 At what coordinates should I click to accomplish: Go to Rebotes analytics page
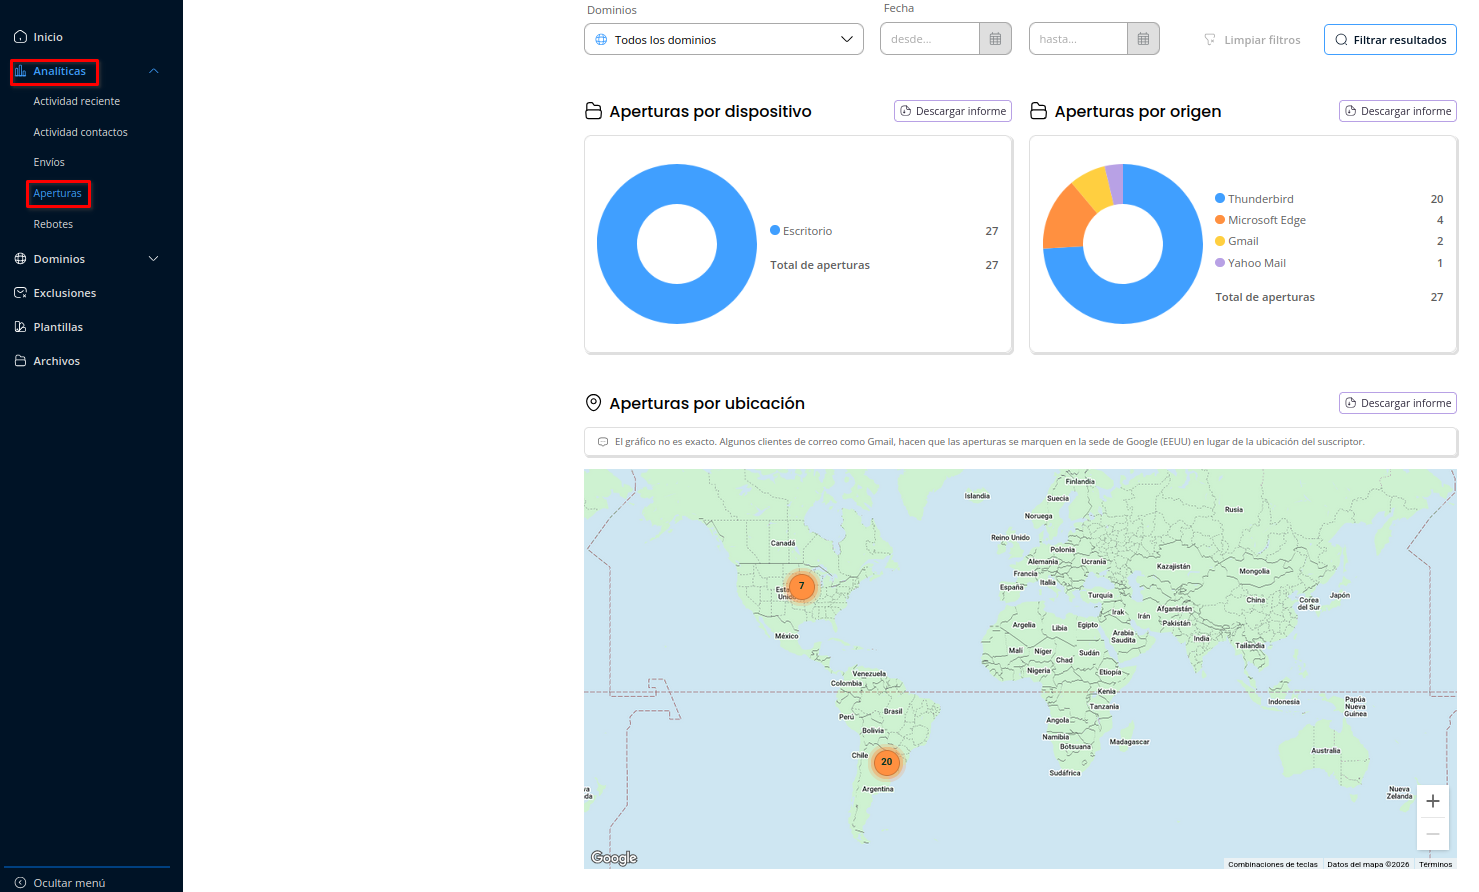53,224
